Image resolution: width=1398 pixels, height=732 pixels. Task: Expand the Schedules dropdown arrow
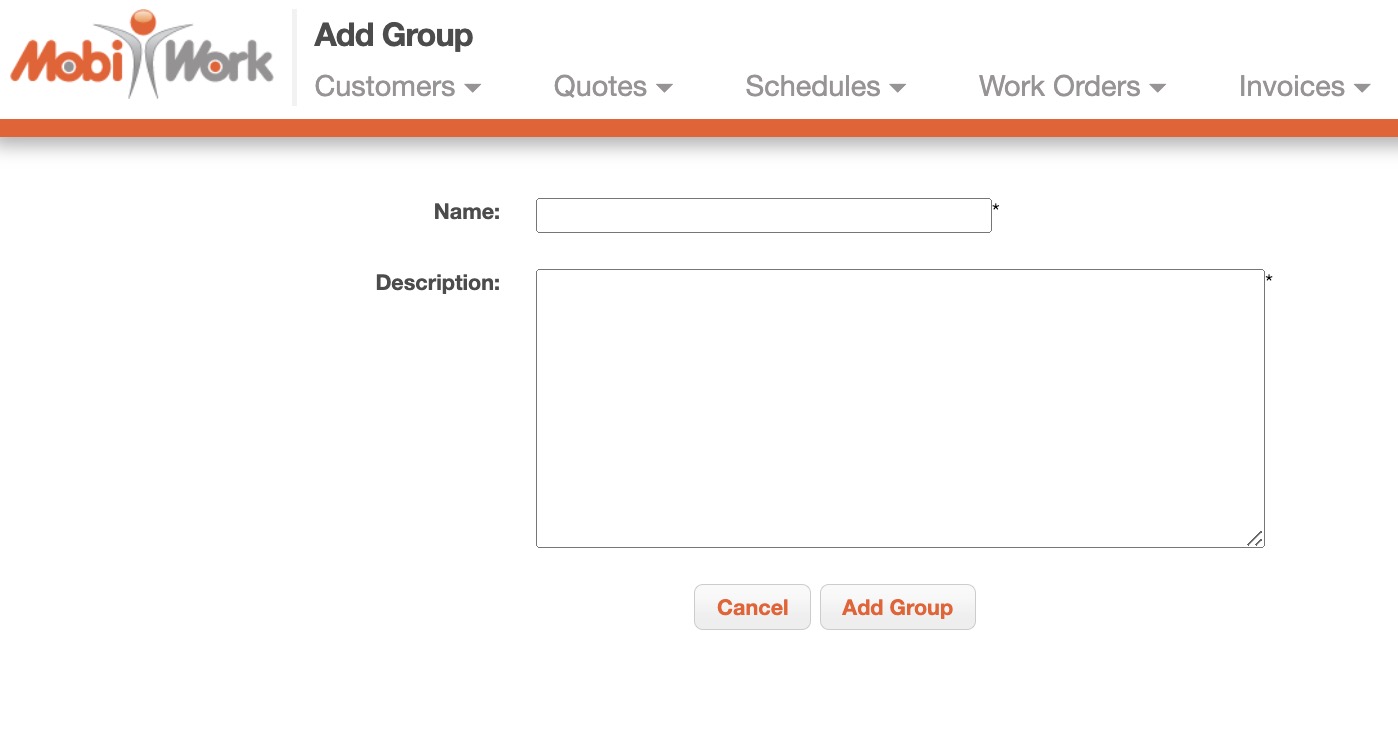pos(898,89)
